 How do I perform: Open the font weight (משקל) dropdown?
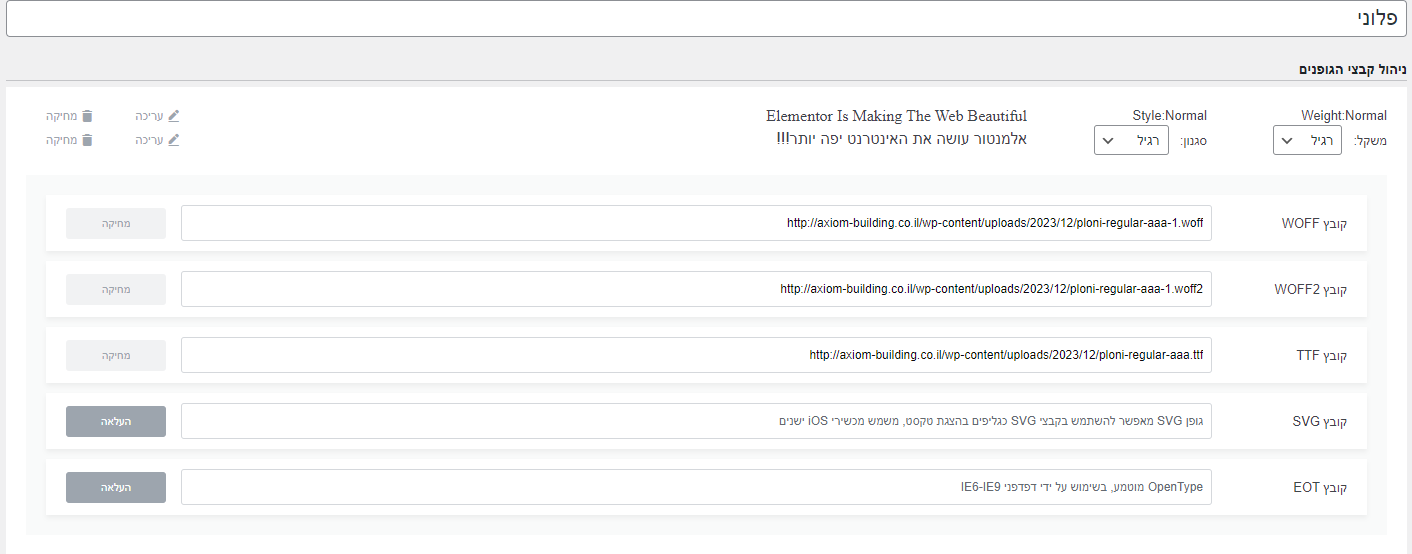pos(1307,140)
